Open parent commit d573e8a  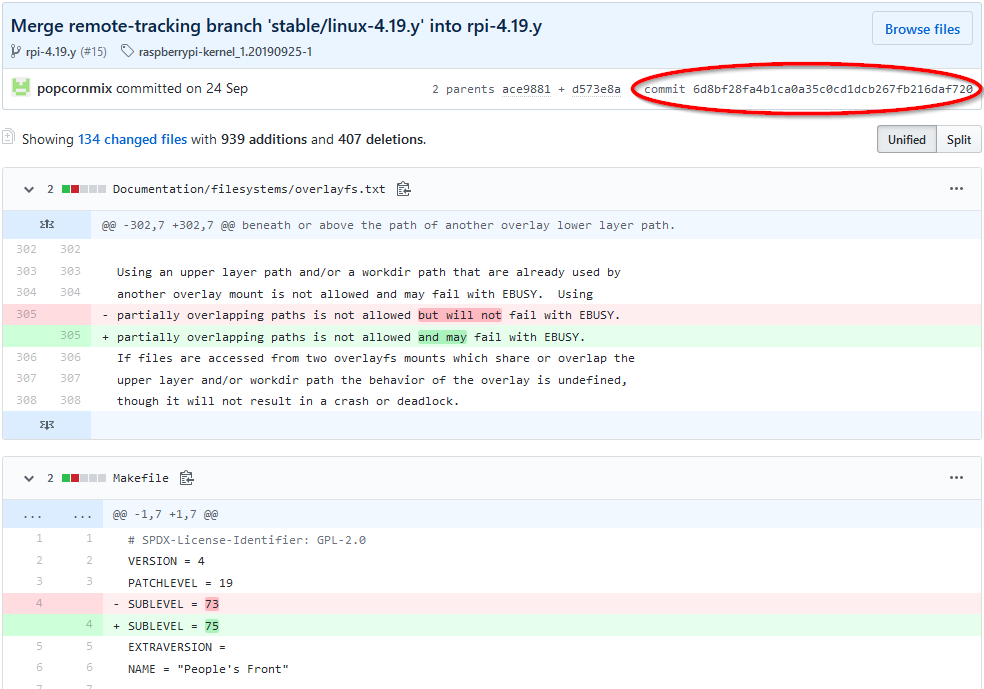(x=596, y=89)
